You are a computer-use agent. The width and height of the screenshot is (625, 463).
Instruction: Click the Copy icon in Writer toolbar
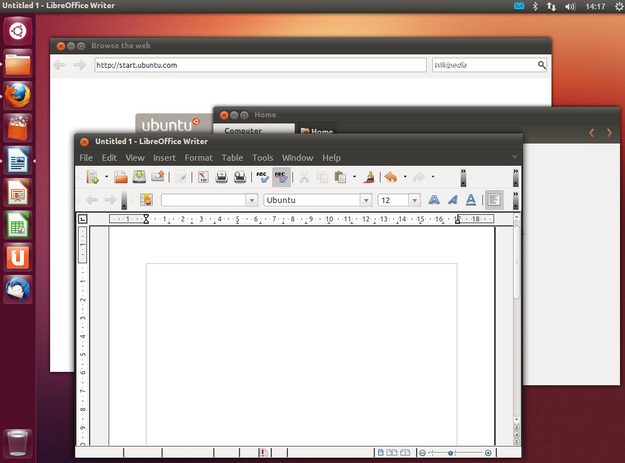pos(322,177)
